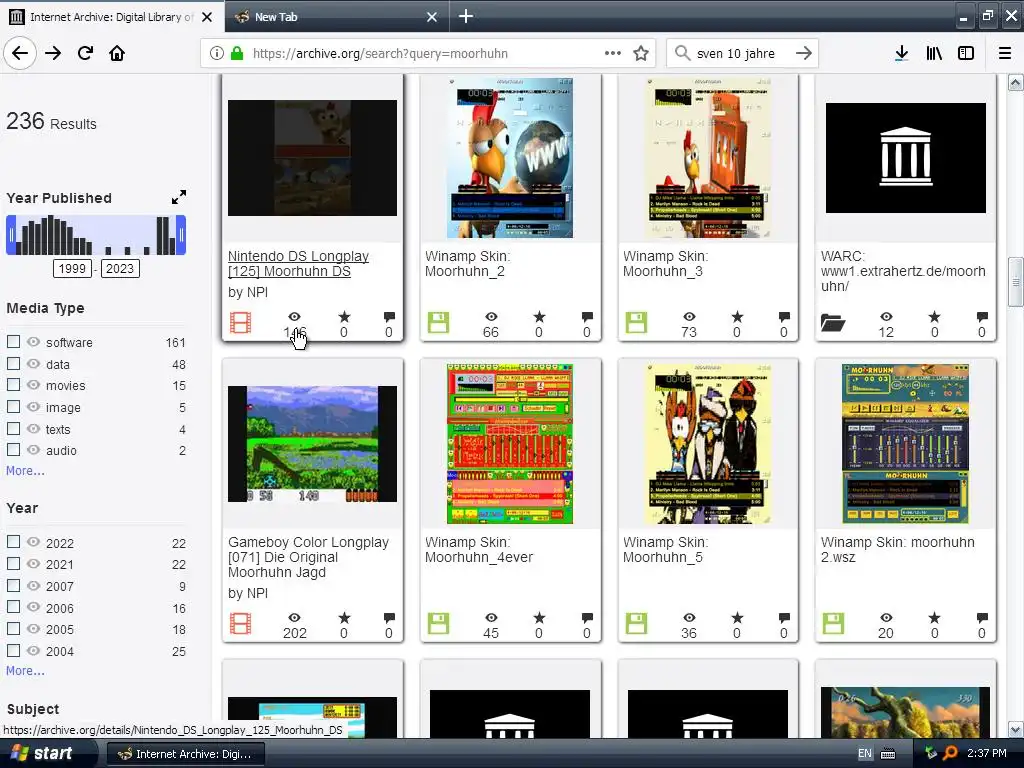1024x768 pixels.
Task: Close the New Tab tab
Action: click(432, 17)
